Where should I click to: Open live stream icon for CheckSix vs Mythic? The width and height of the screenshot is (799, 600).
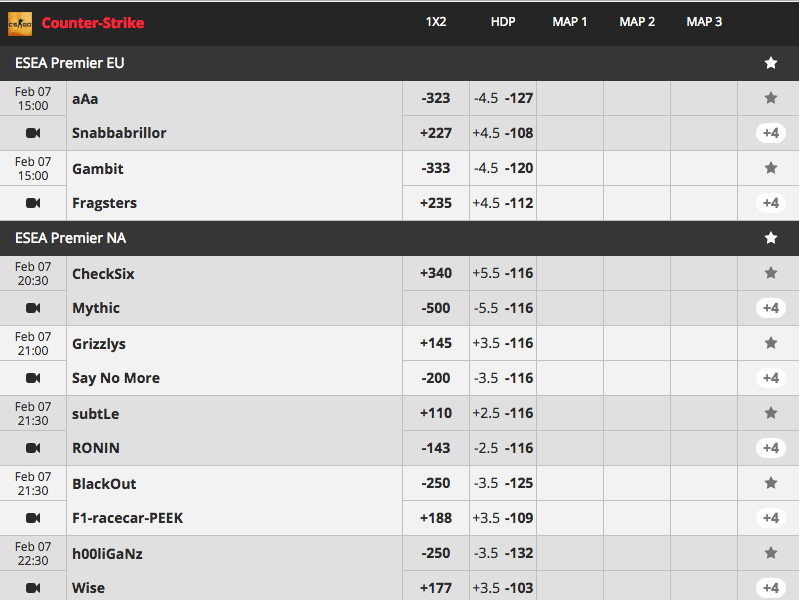[x=33, y=308]
